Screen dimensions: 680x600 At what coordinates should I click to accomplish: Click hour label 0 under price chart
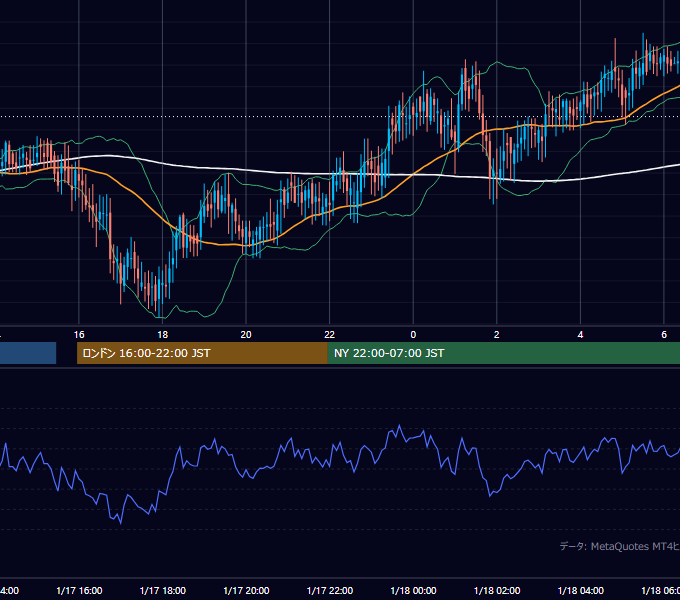[x=413, y=335]
